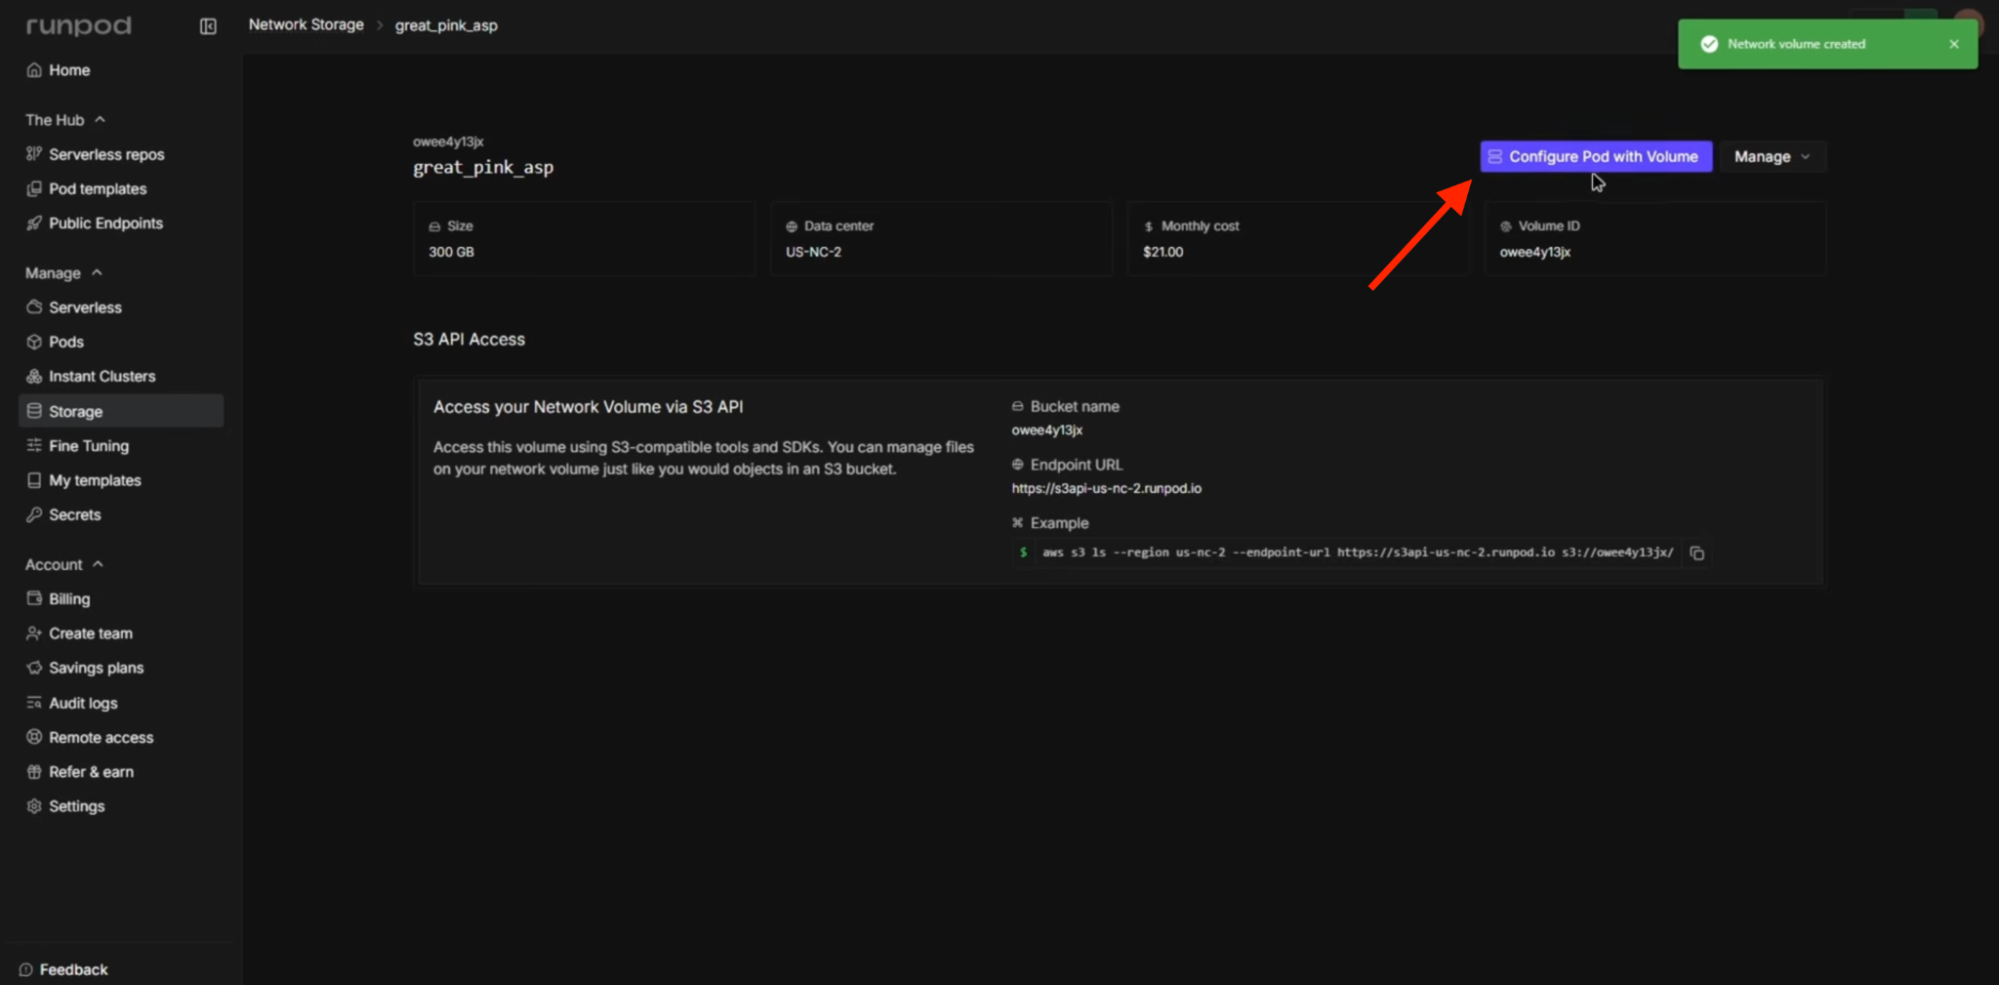This screenshot has height=985, width=1999.
Task: Click the Create team icon
Action: point(34,633)
